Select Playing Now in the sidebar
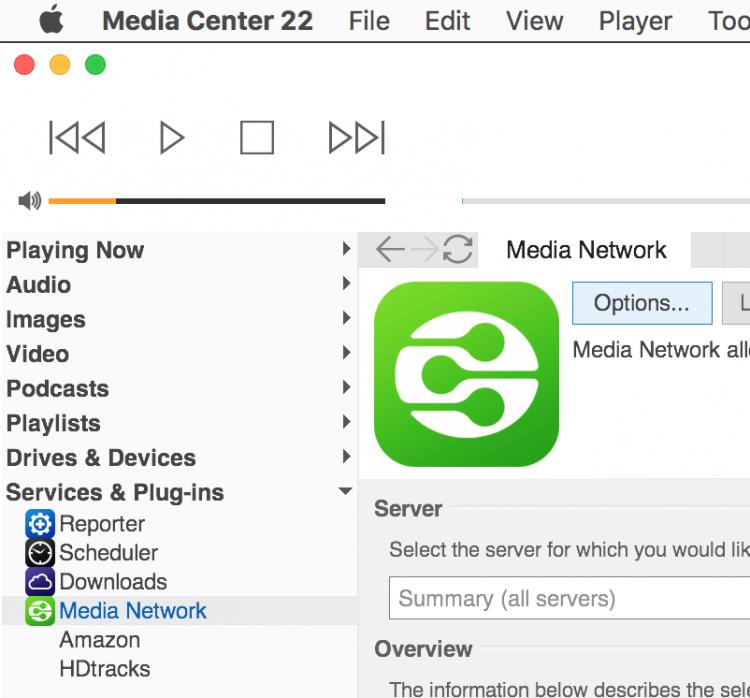 (x=75, y=250)
